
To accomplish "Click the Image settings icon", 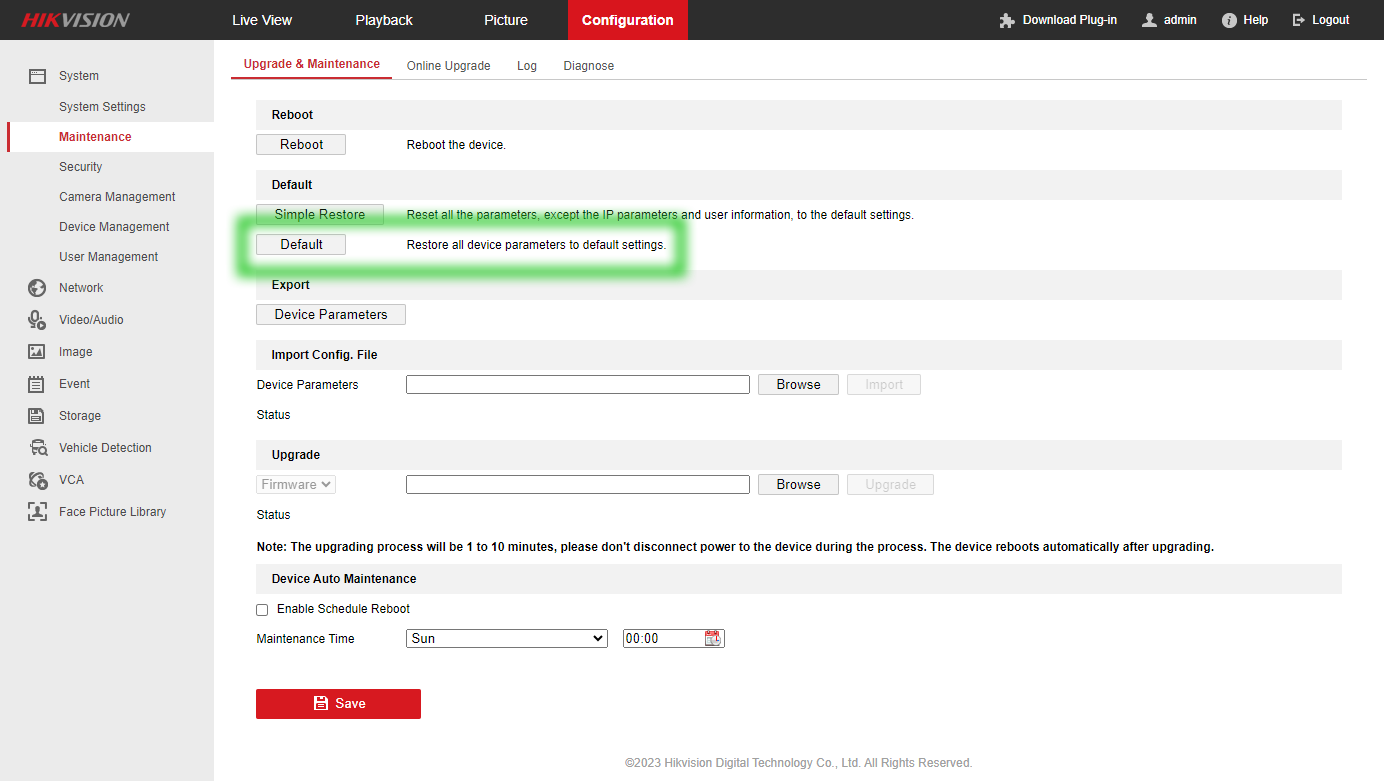I will pyautogui.click(x=37, y=352).
